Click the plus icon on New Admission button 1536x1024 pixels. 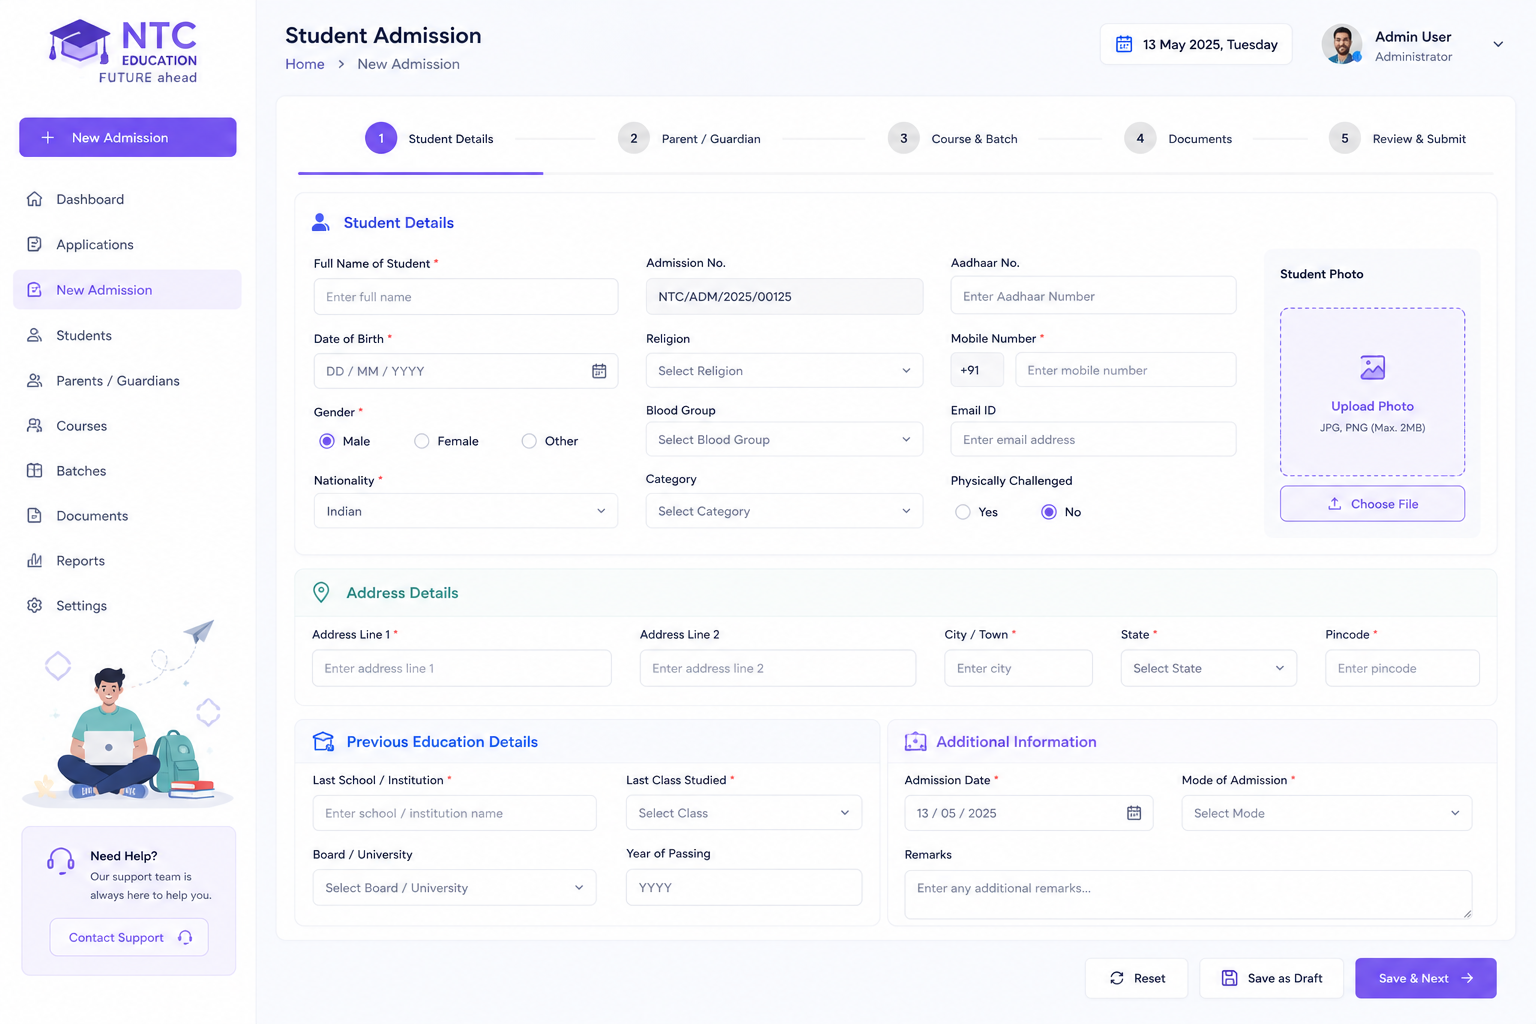(47, 138)
